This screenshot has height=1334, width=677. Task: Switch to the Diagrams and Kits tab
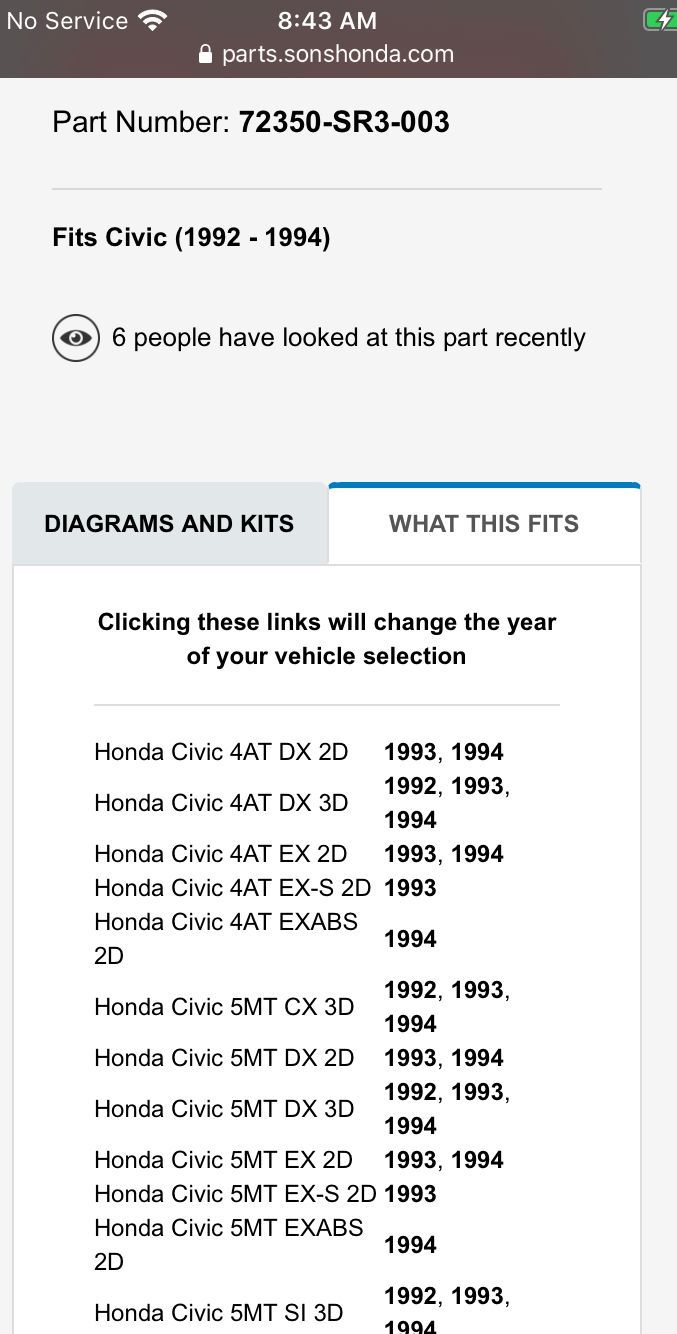point(169,524)
